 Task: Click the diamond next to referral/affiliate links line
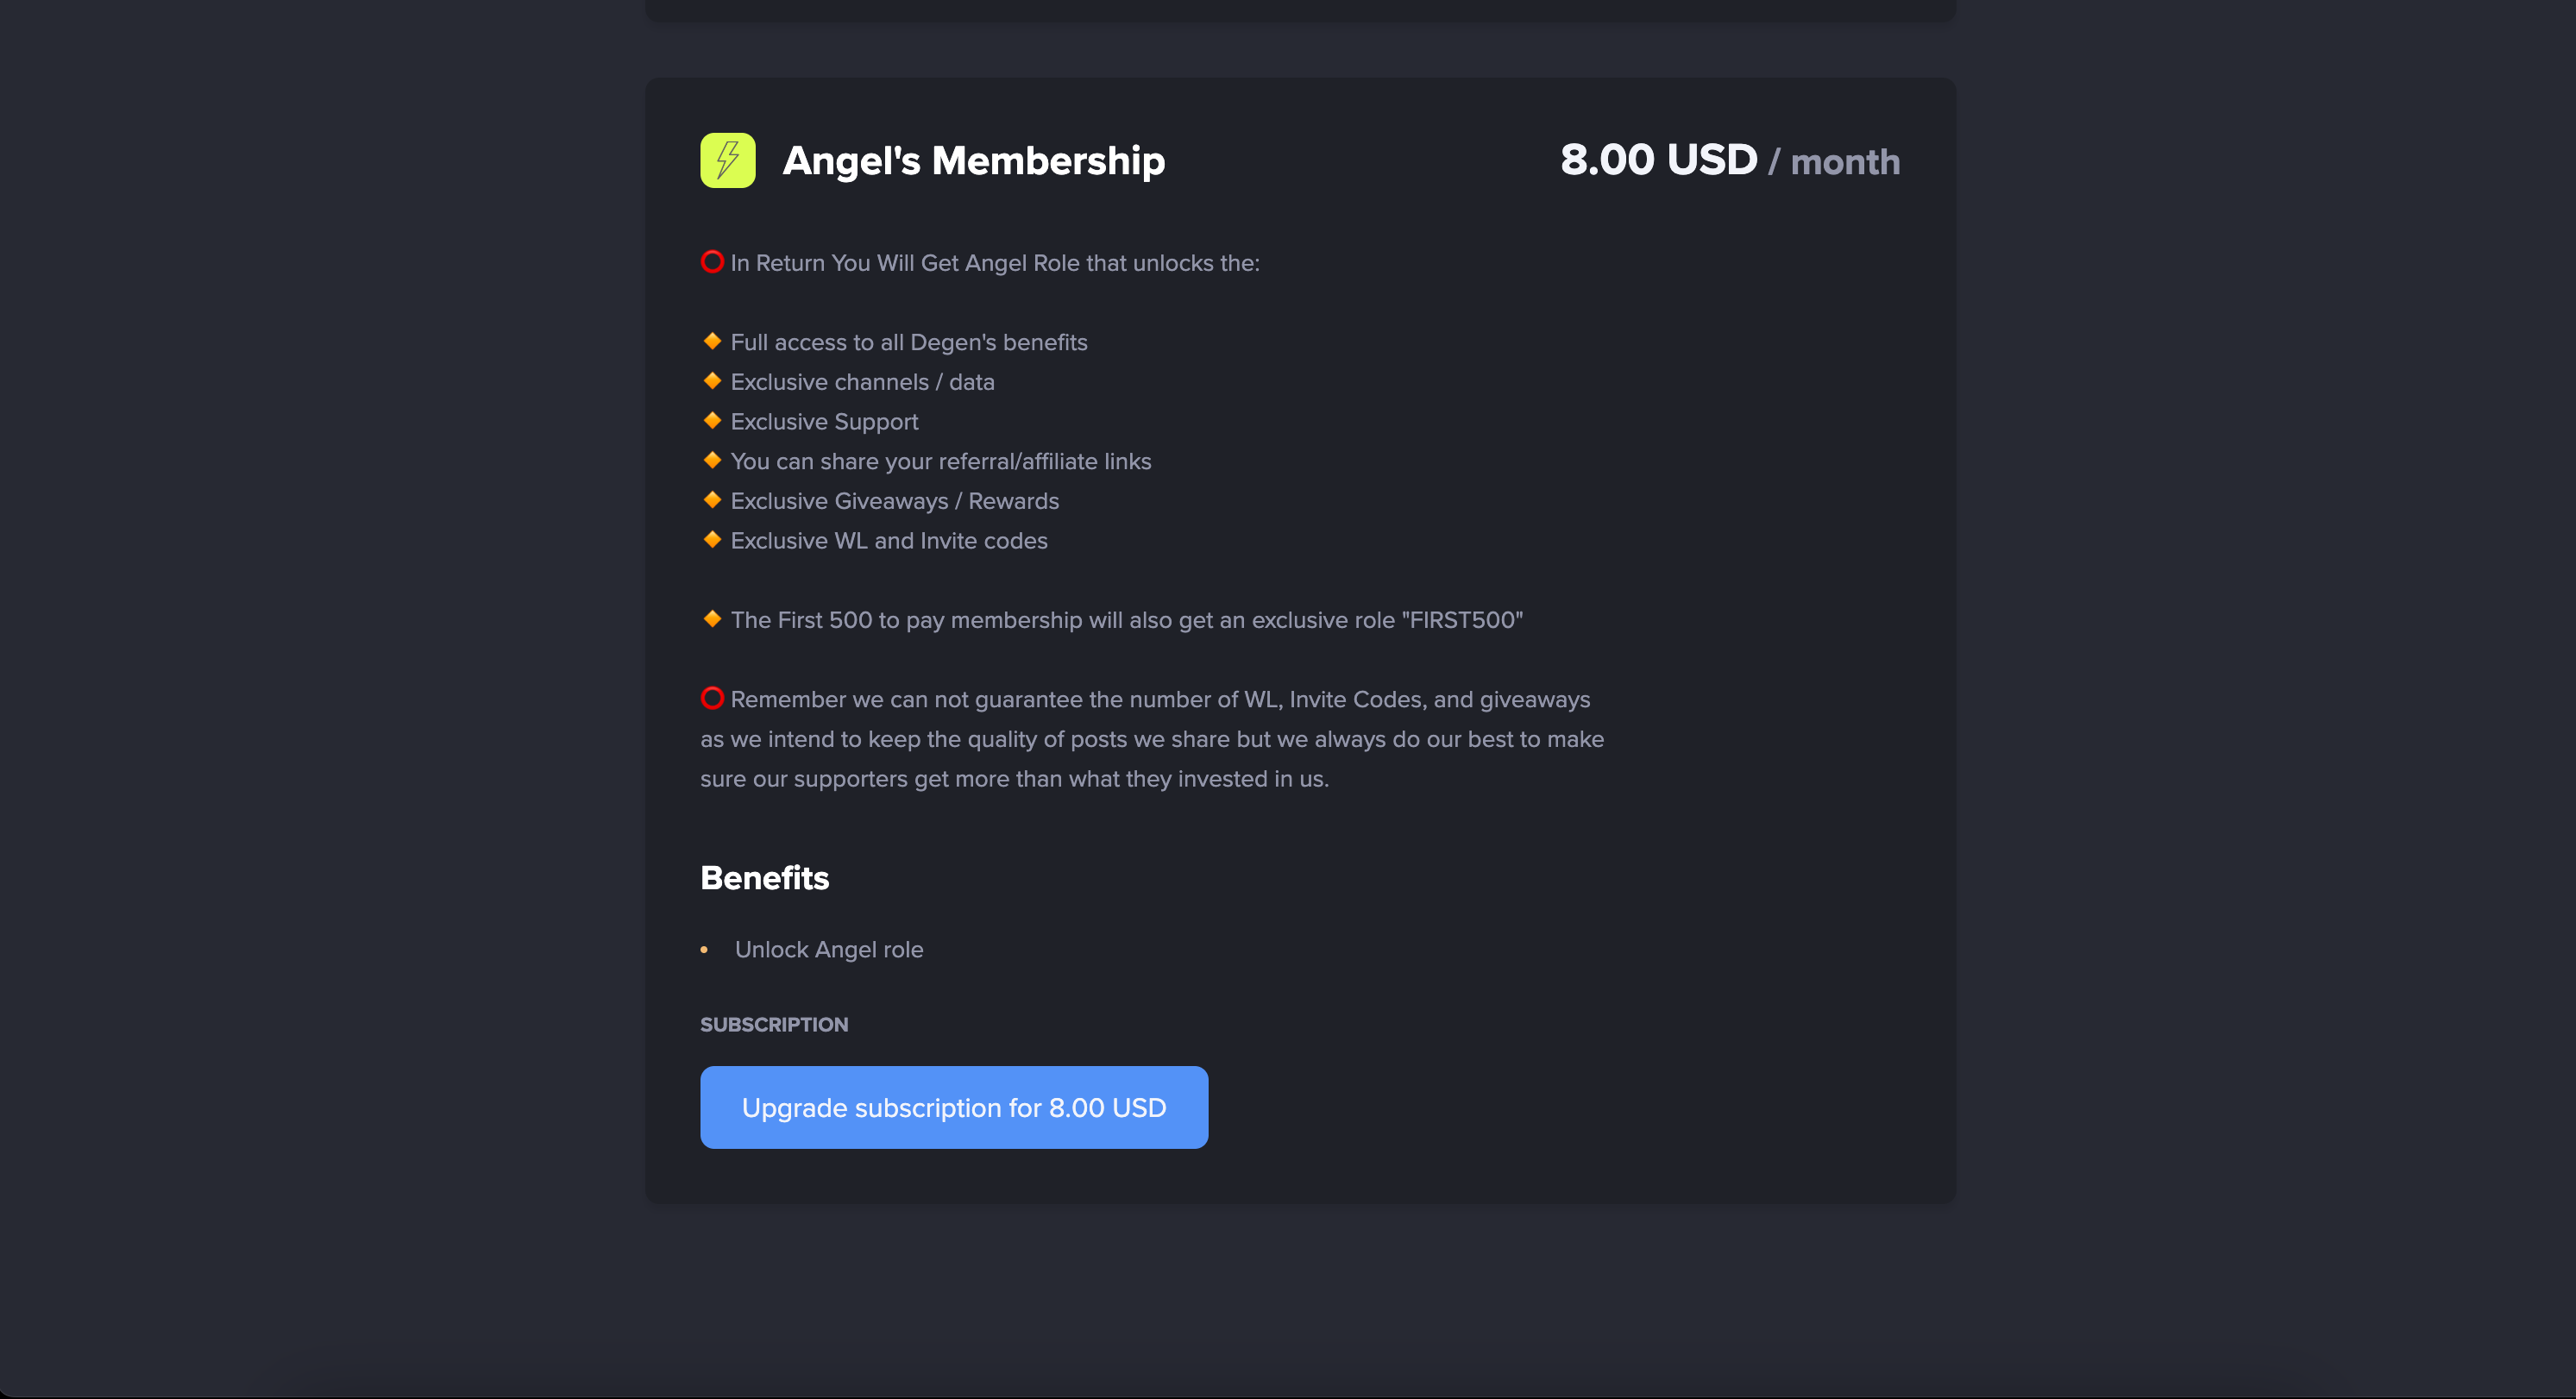pos(712,460)
